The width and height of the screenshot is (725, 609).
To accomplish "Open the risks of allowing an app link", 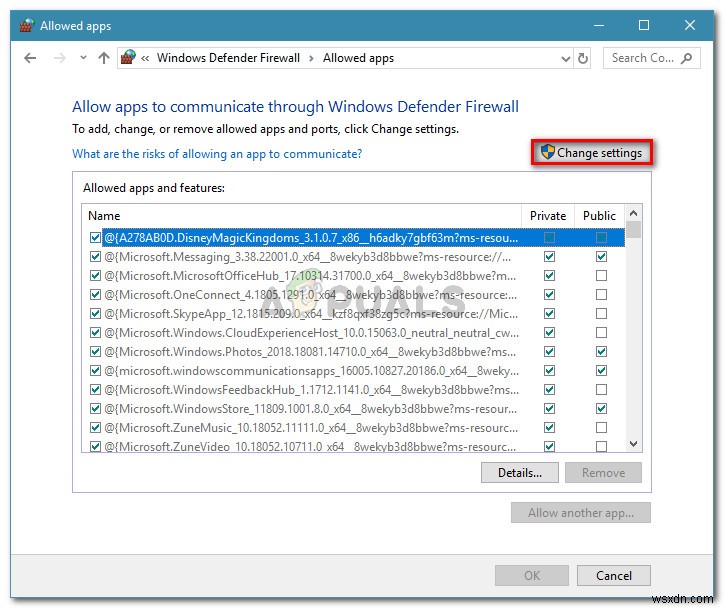I will point(217,154).
